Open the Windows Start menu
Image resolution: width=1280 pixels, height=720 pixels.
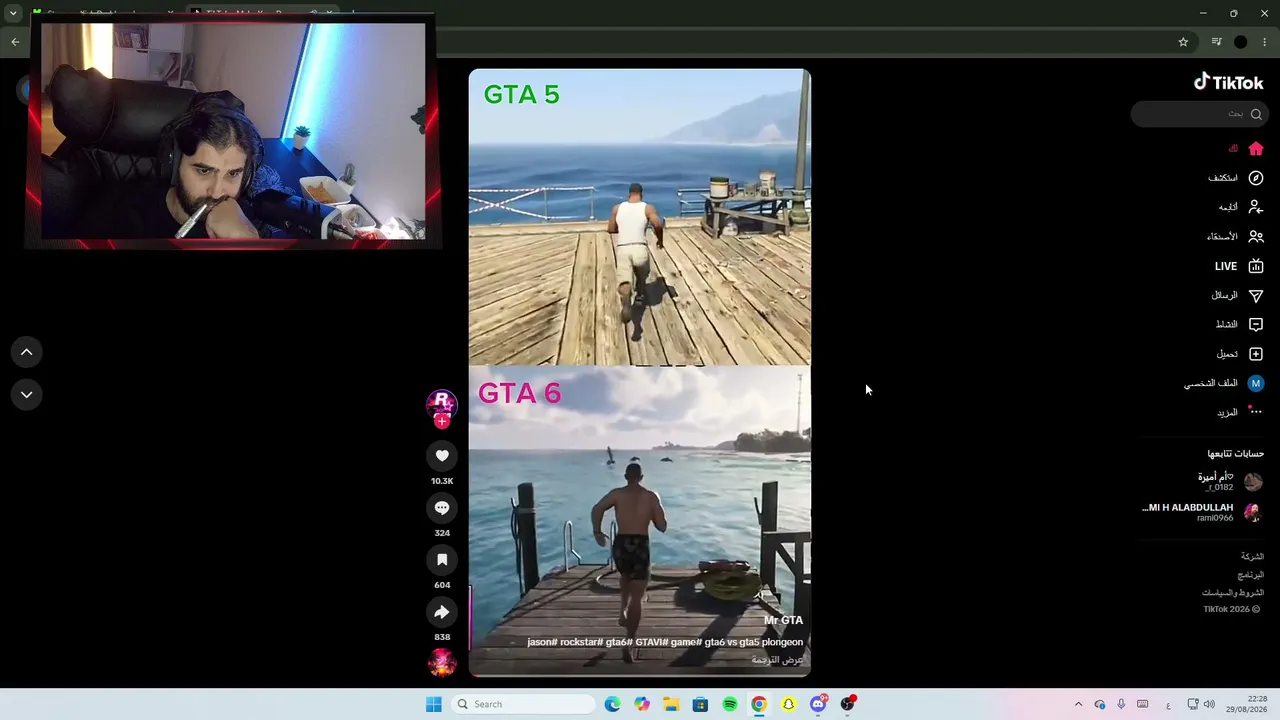tap(433, 704)
